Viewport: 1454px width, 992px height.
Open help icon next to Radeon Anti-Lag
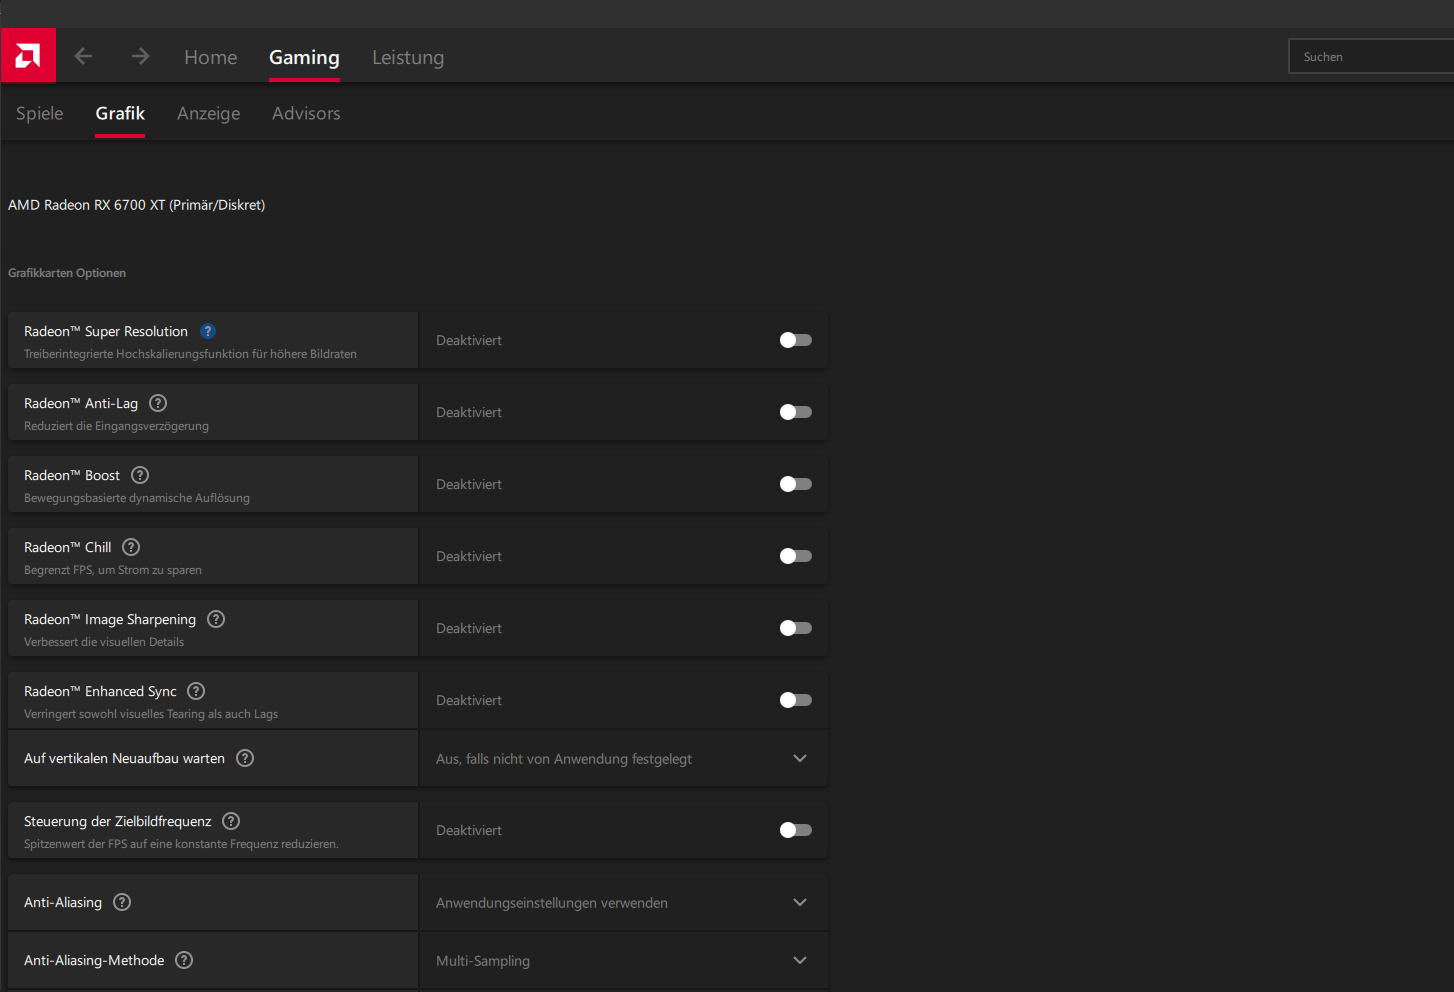point(158,403)
